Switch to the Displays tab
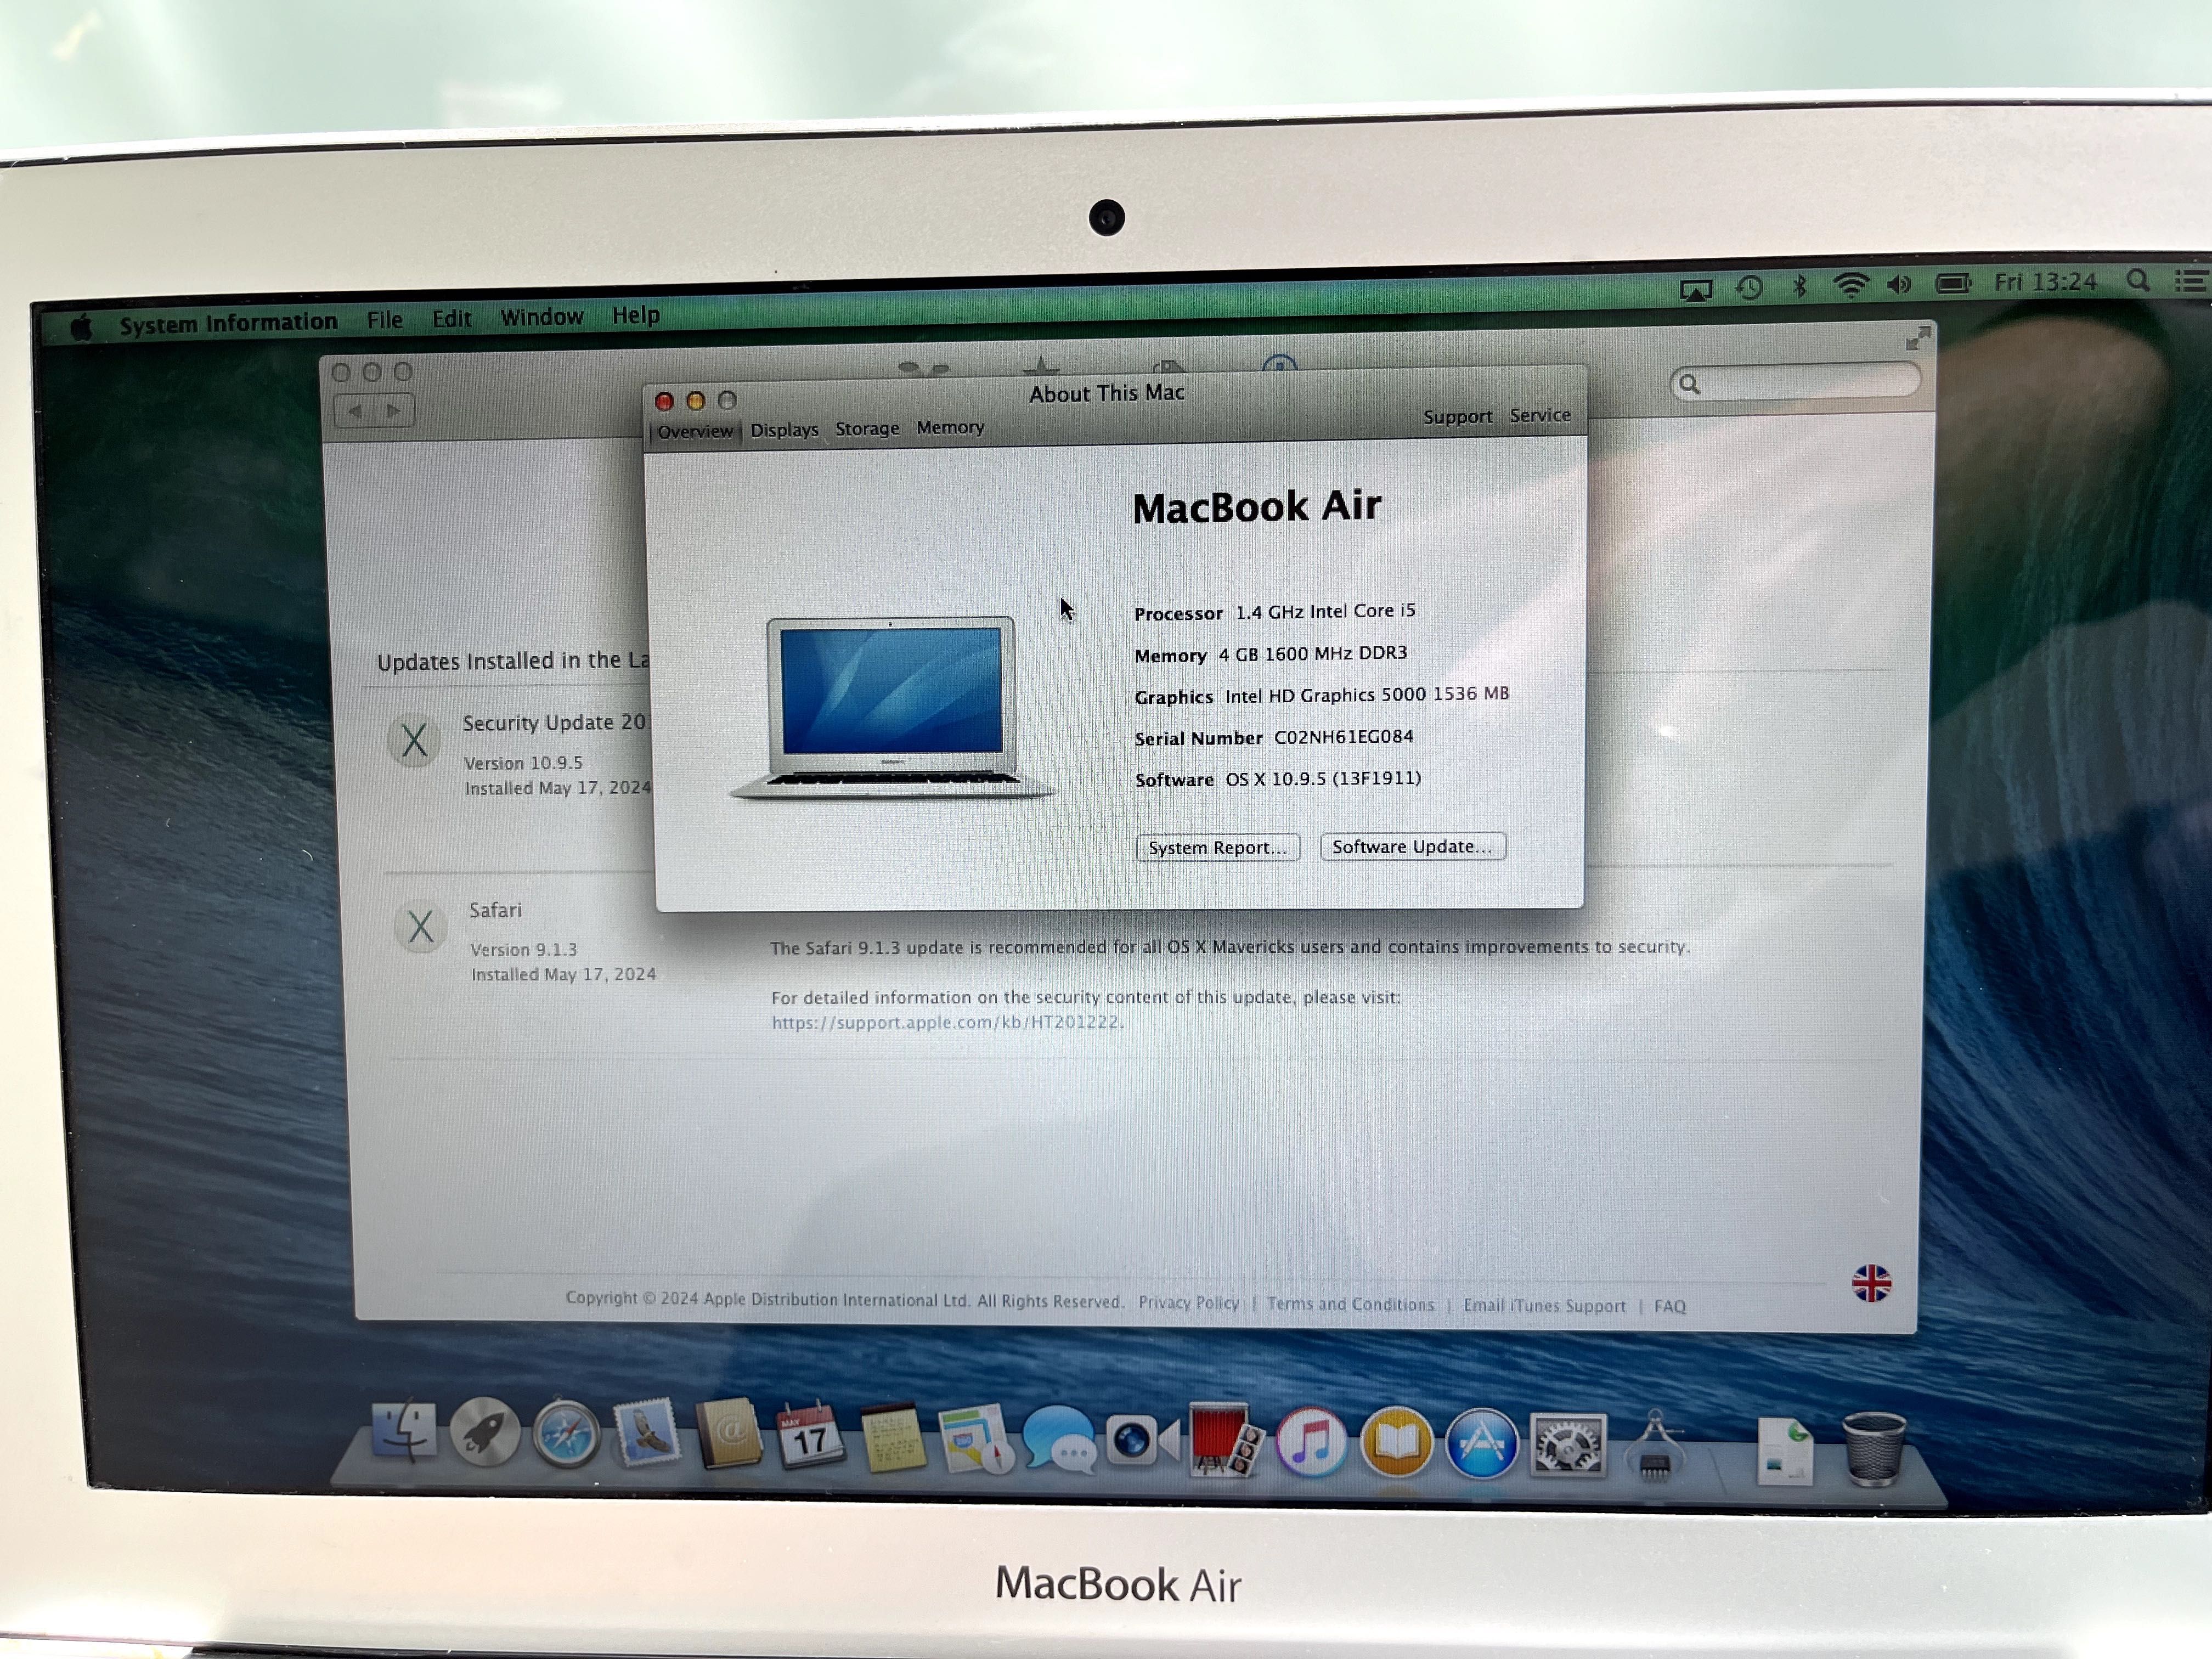Viewport: 2212px width, 1659px height. pyautogui.click(x=784, y=430)
